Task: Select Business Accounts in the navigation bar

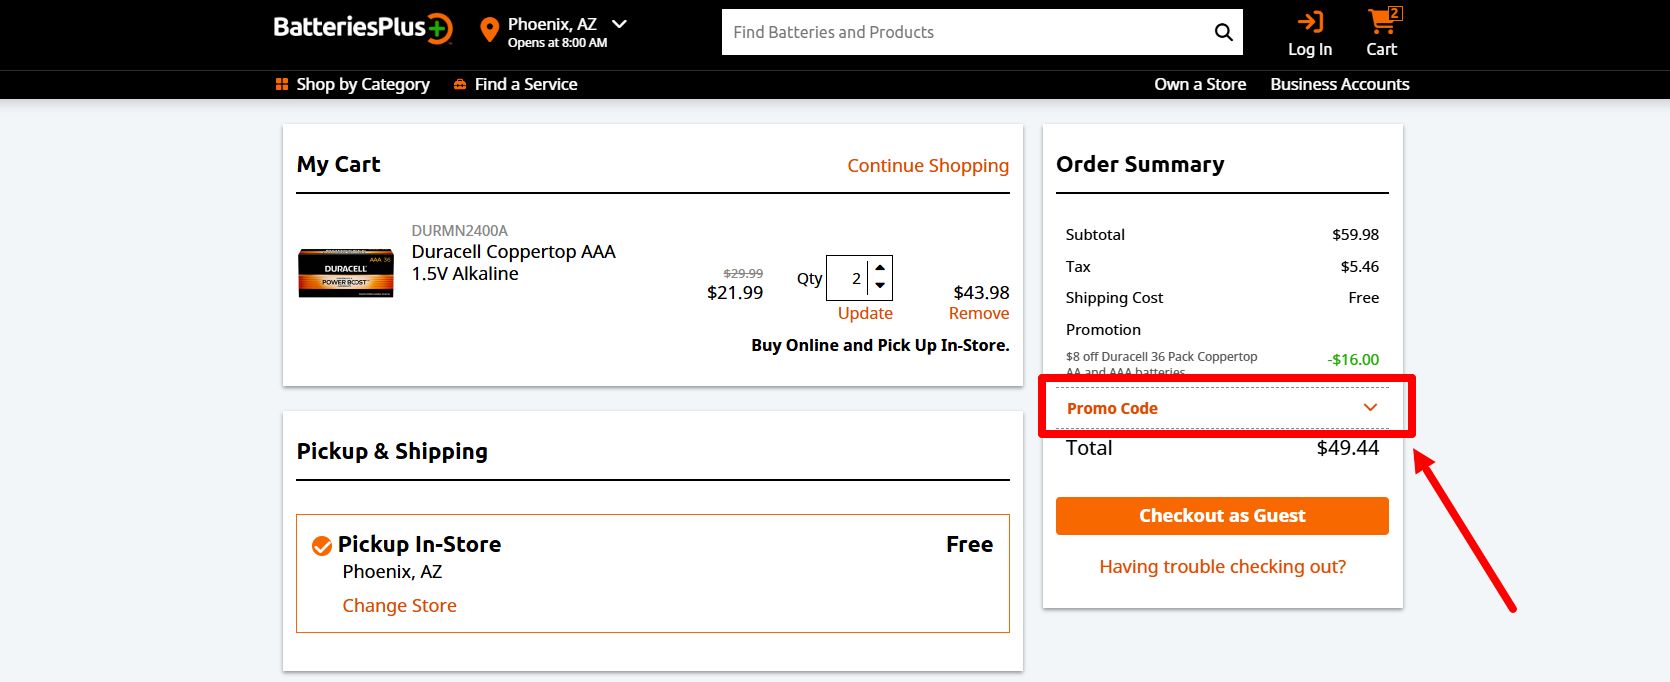Action: tap(1339, 84)
